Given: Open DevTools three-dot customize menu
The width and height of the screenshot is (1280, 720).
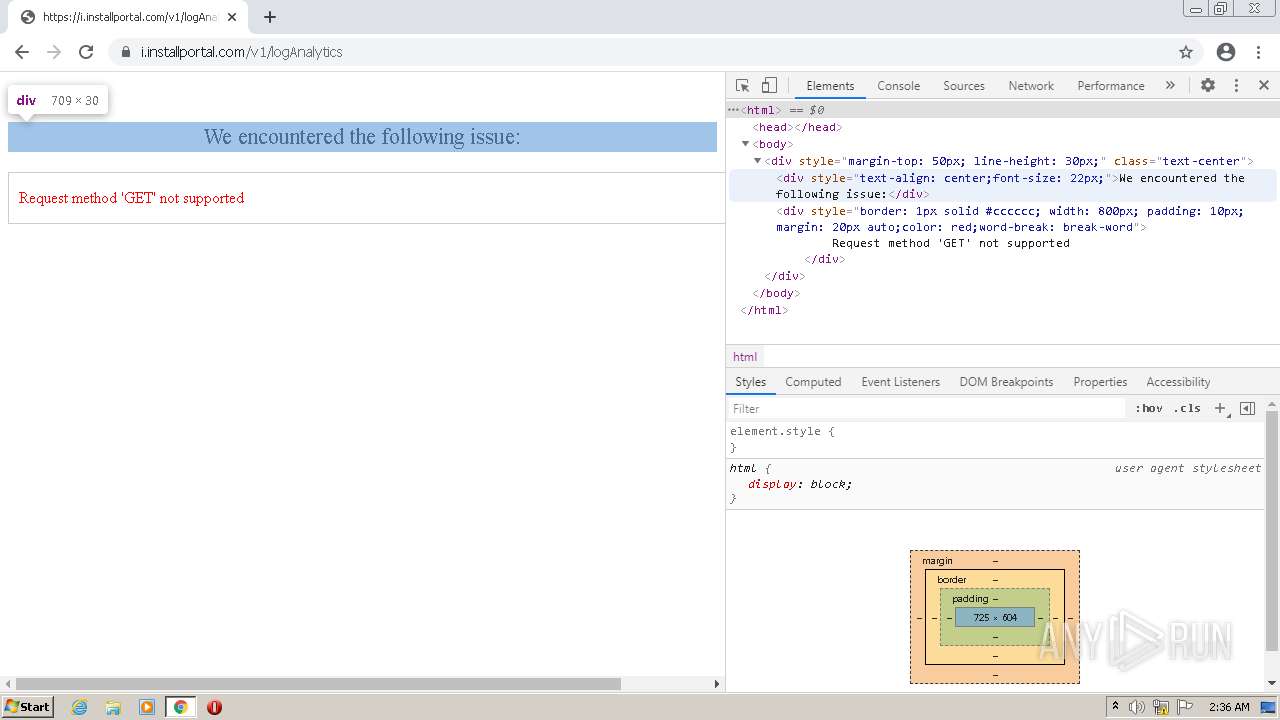Looking at the screenshot, I should 1236,86.
